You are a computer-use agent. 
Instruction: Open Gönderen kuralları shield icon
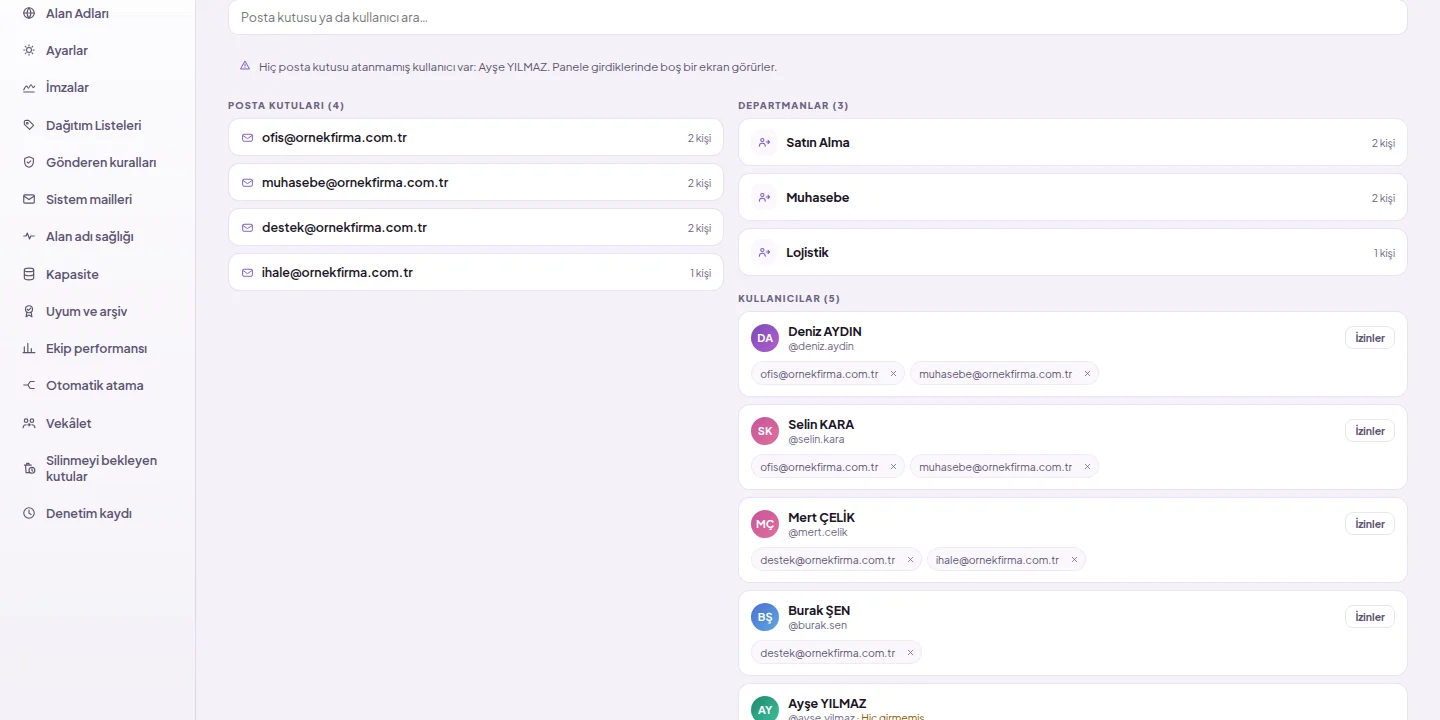click(x=29, y=162)
